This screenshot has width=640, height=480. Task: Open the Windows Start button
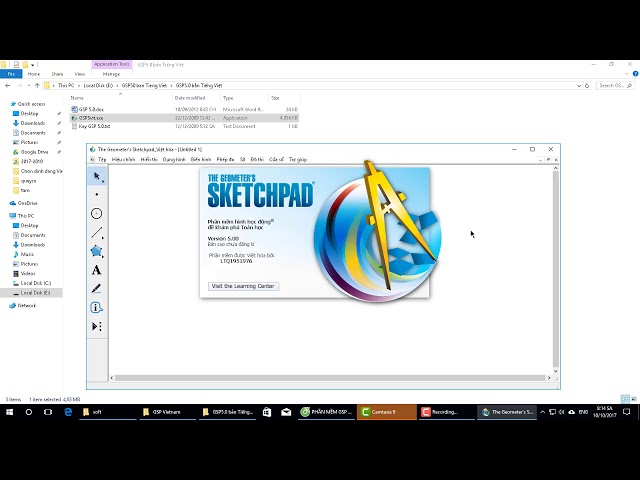coord(9,412)
